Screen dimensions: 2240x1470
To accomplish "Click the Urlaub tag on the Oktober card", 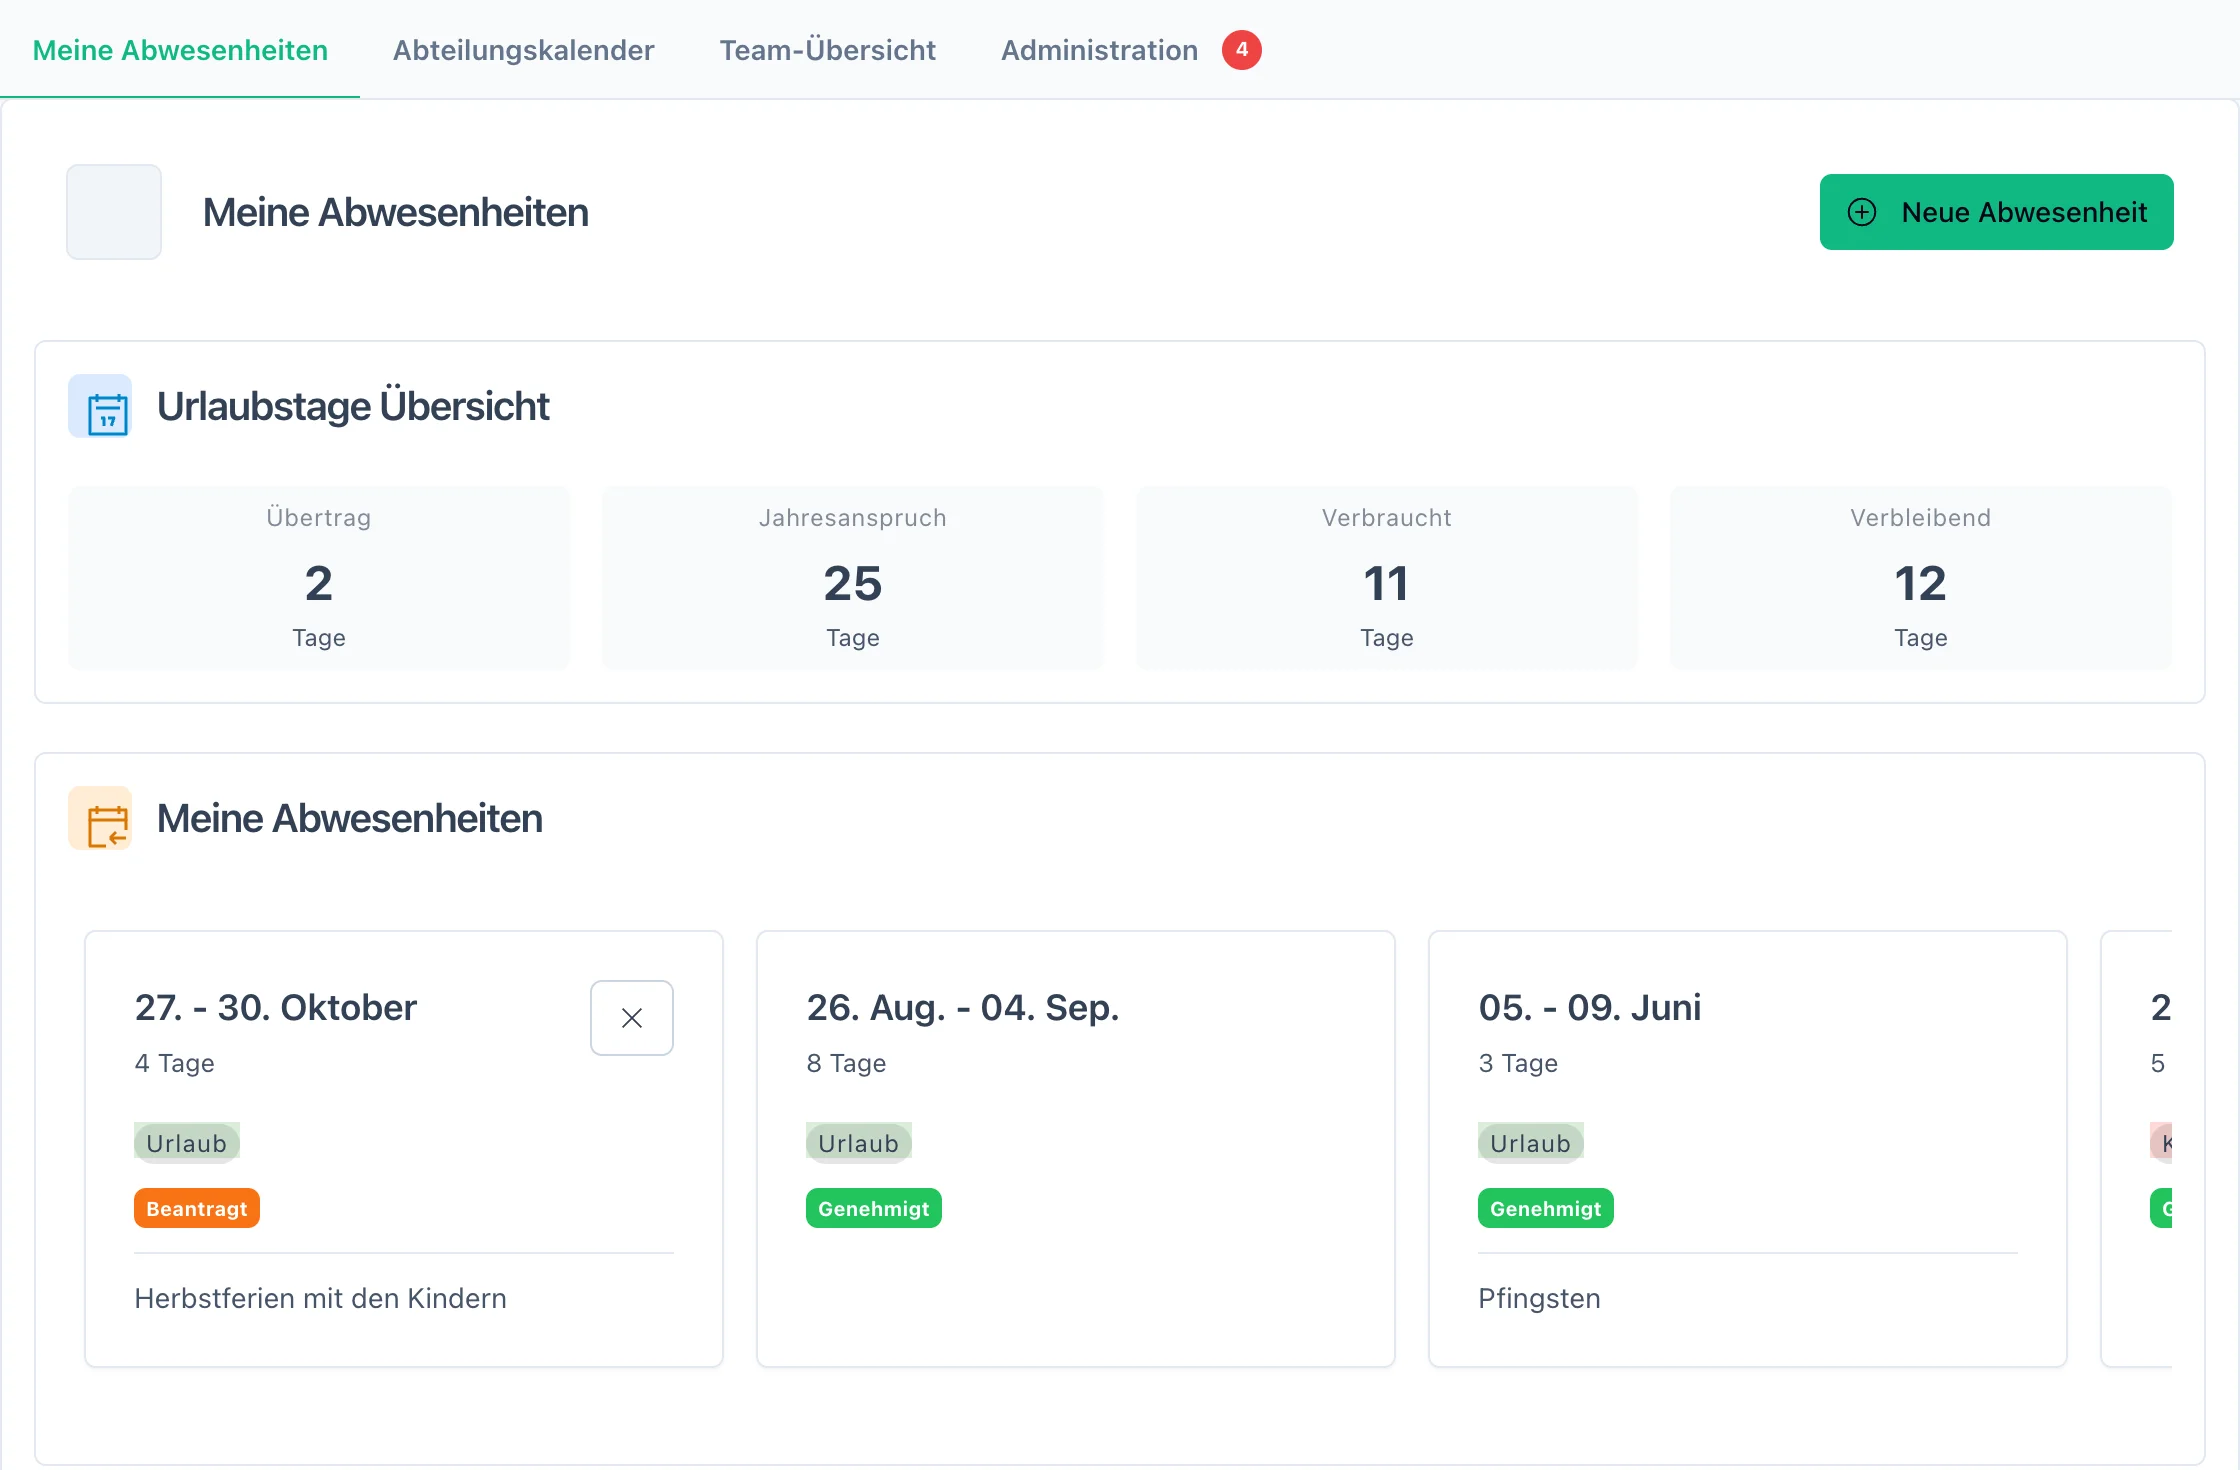I will [x=187, y=1143].
